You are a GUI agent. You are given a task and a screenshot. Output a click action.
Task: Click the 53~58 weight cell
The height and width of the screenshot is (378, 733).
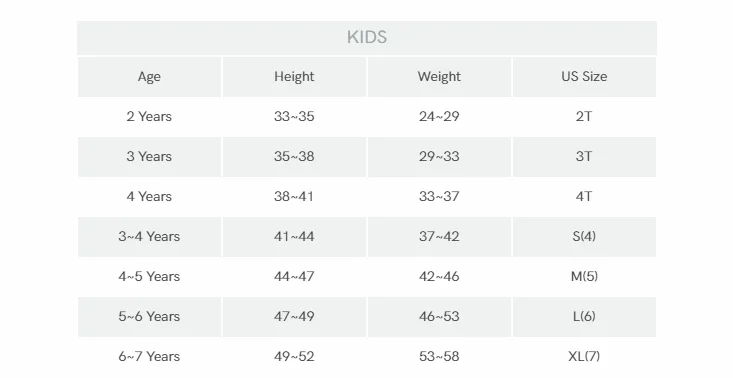(439, 357)
